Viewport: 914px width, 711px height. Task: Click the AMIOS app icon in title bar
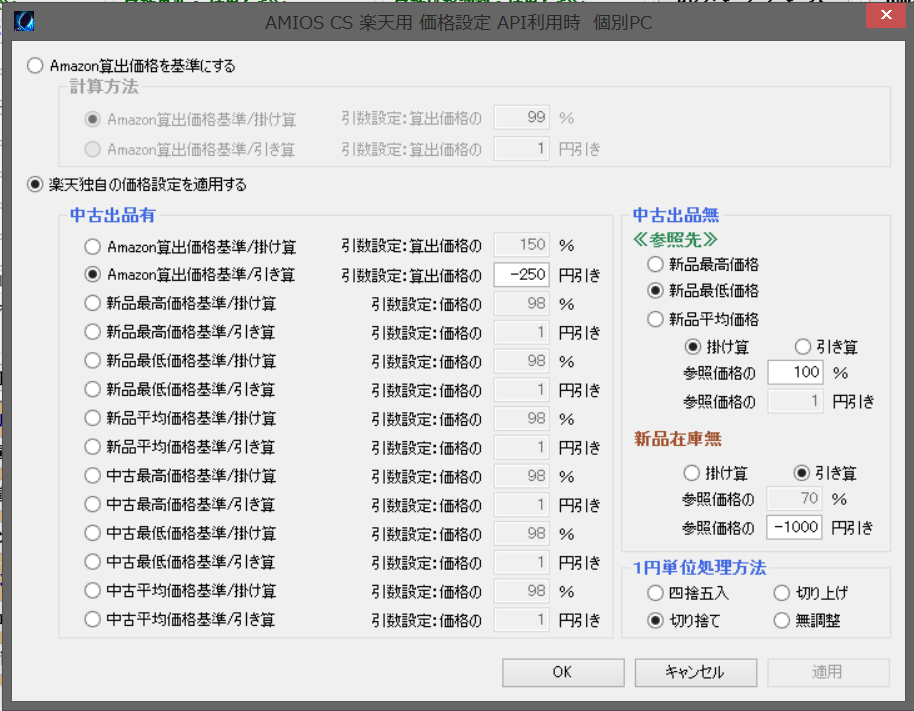(x=24, y=22)
